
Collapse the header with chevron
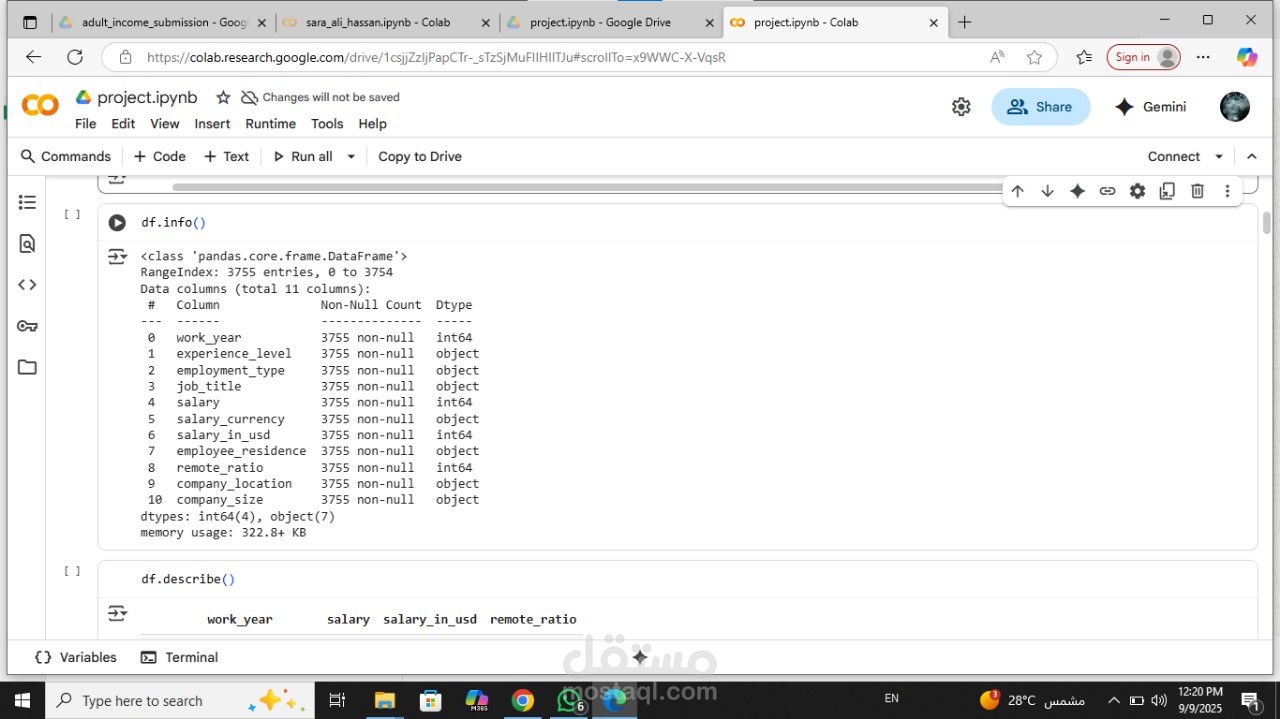1251,157
